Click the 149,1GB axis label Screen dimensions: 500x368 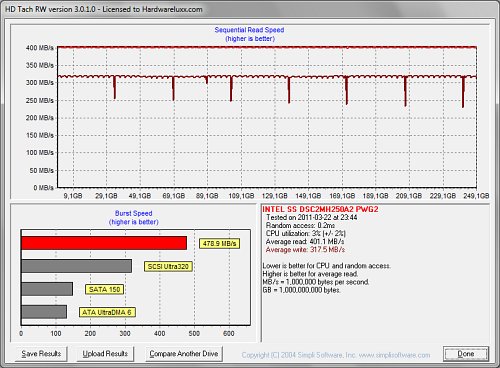point(308,196)
